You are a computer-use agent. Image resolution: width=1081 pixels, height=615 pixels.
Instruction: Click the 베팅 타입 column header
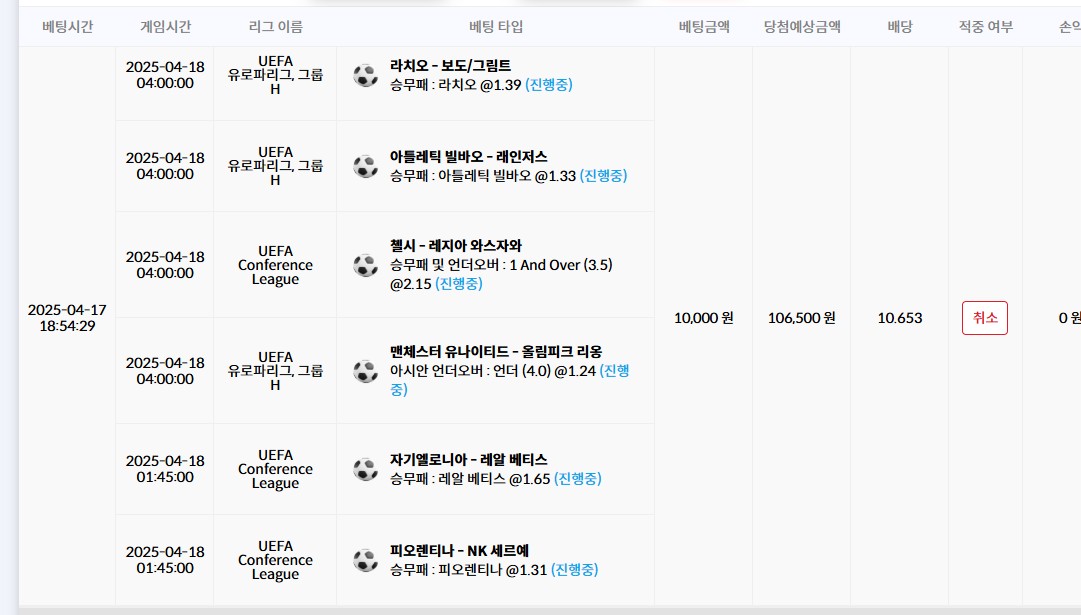click(496, 27)
